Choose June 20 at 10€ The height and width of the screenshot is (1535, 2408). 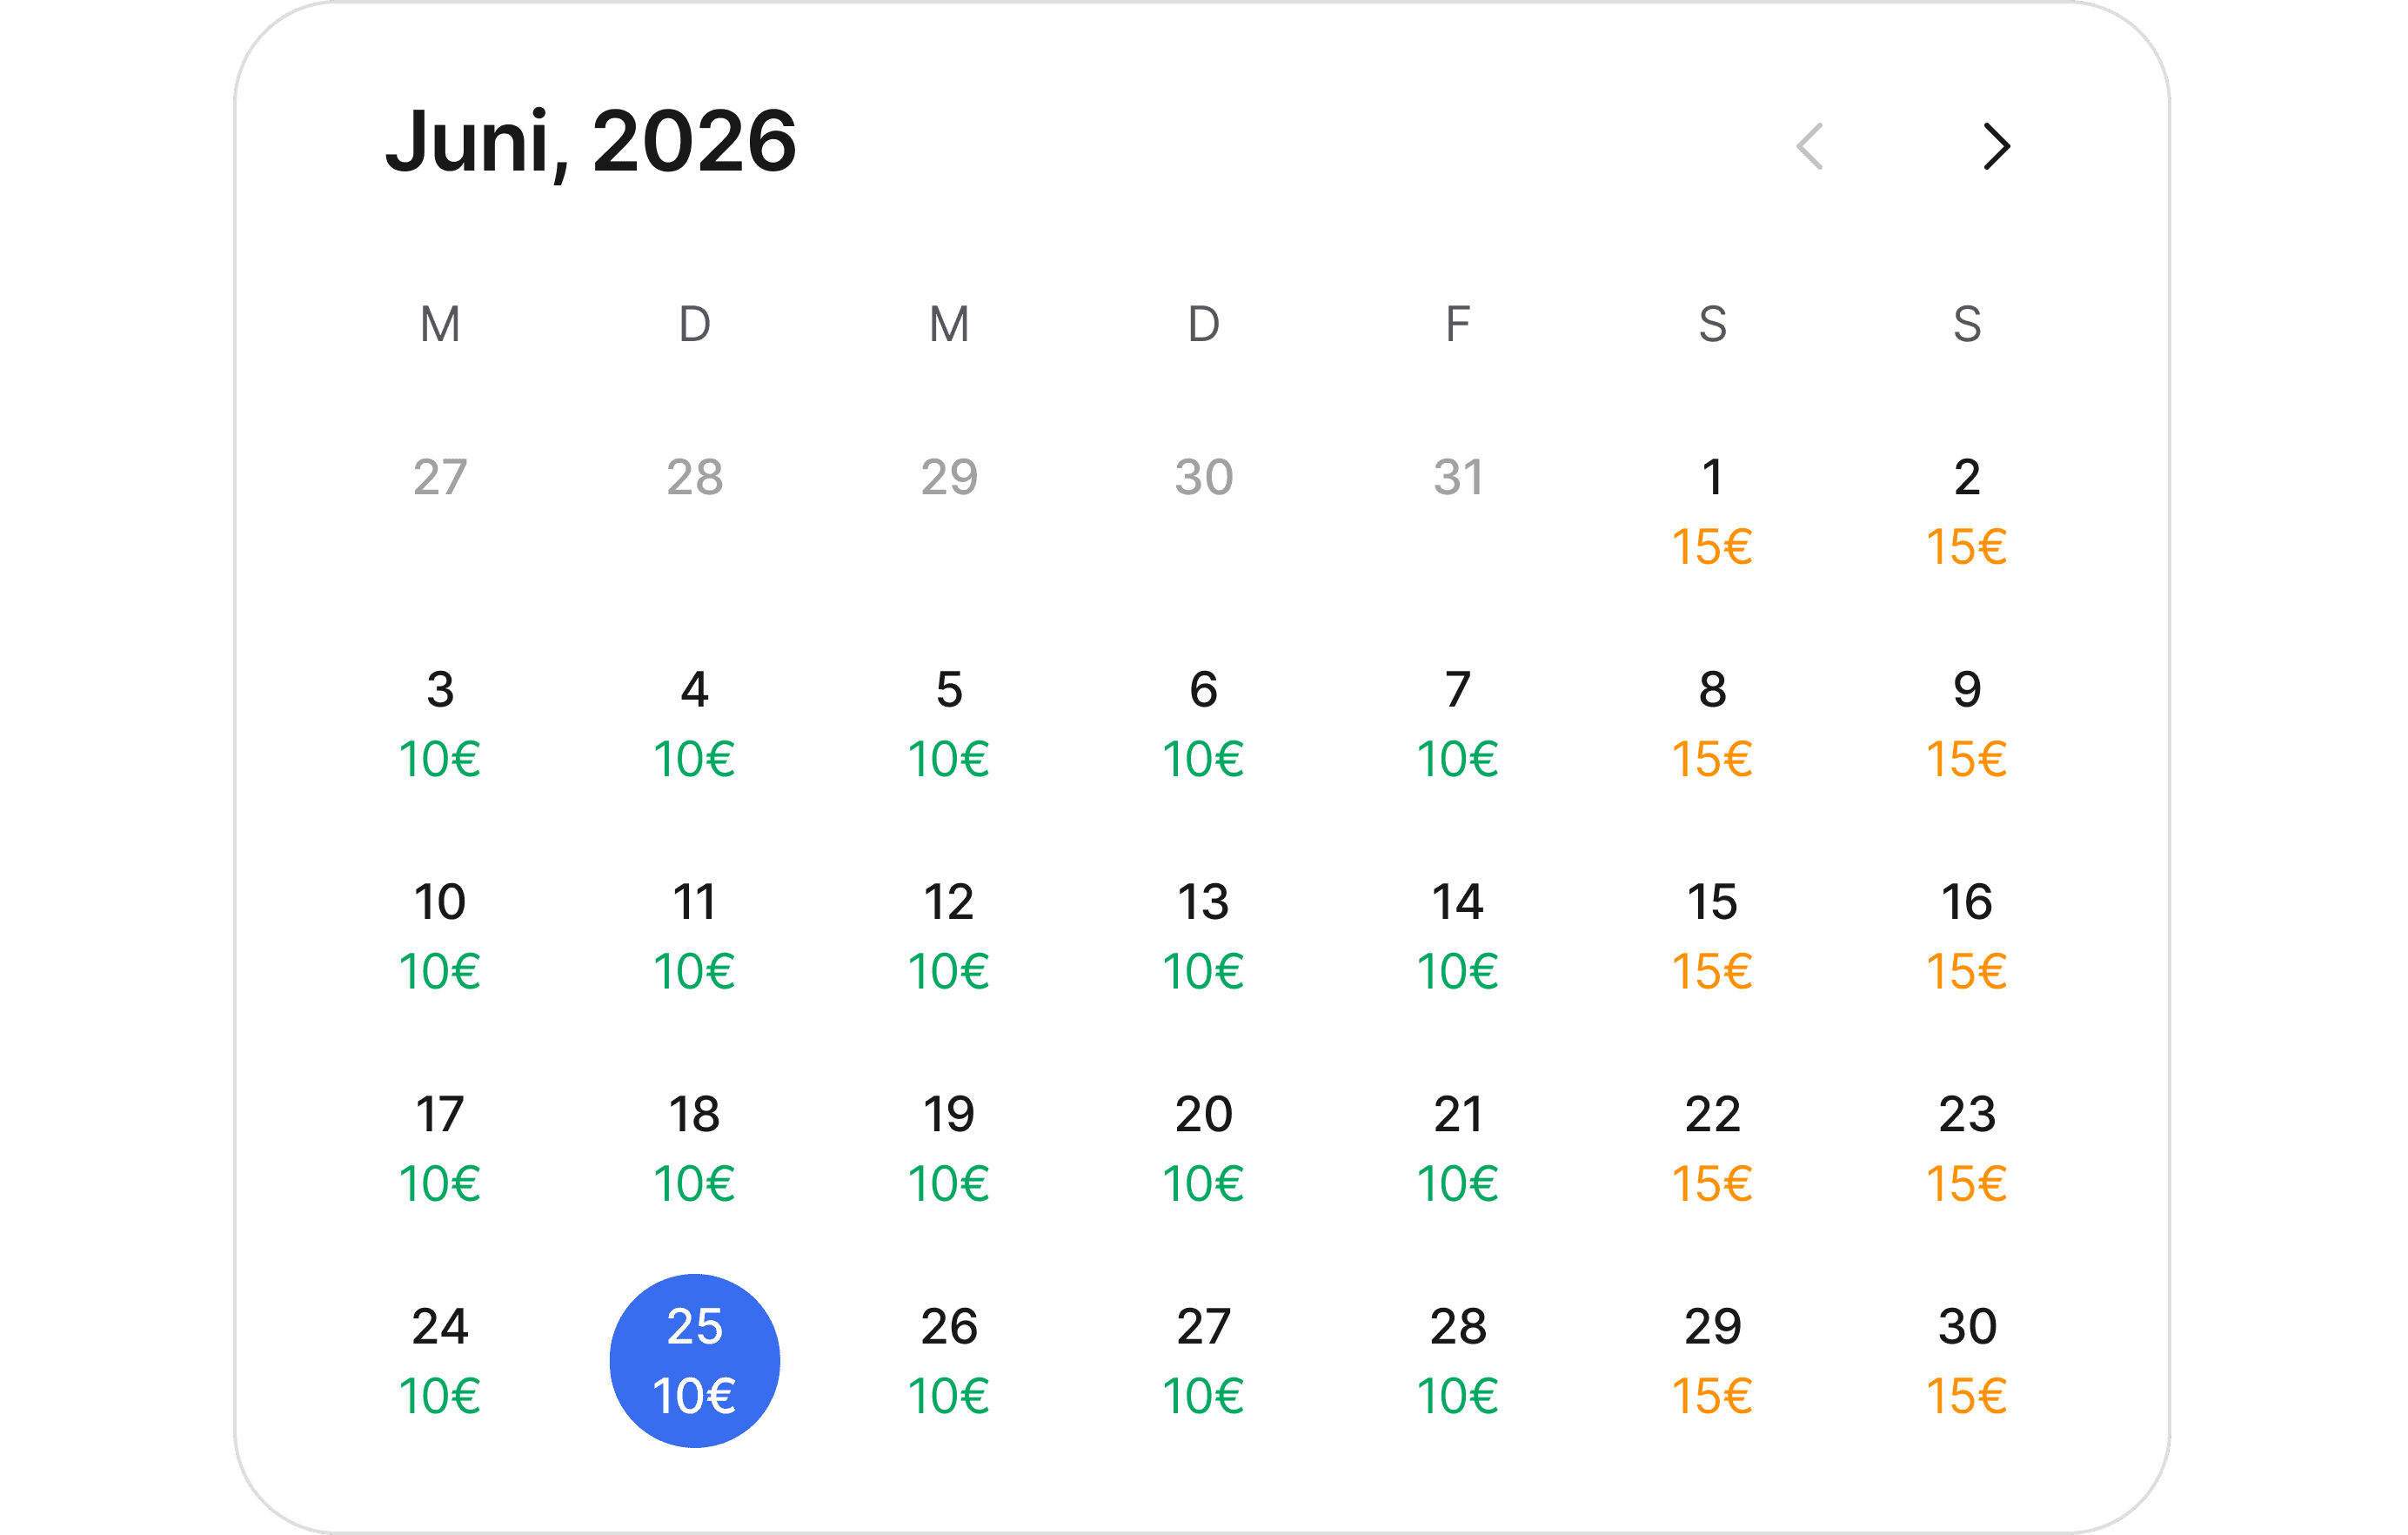coord(1203,1149)
